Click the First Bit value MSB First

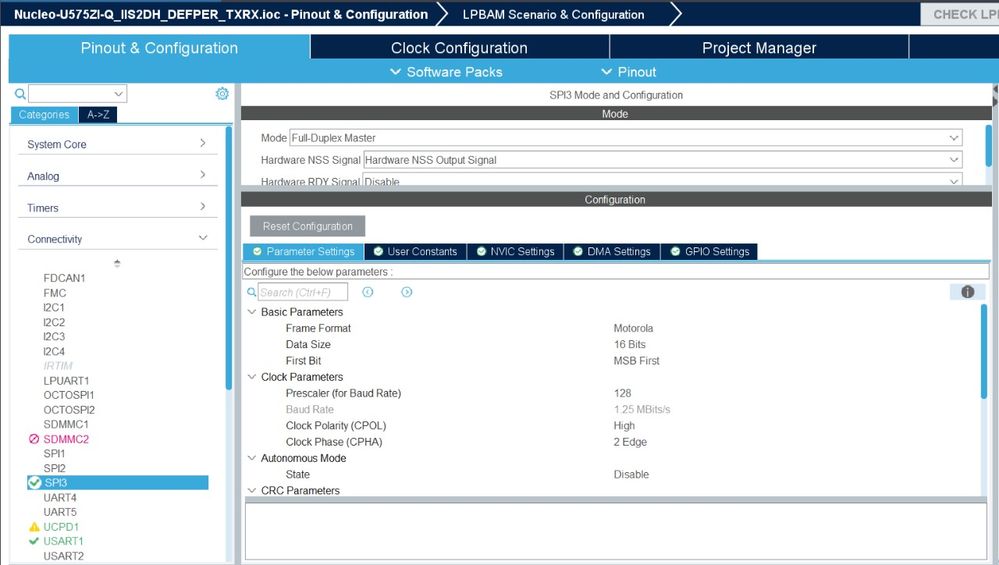(x=636, y=361)
